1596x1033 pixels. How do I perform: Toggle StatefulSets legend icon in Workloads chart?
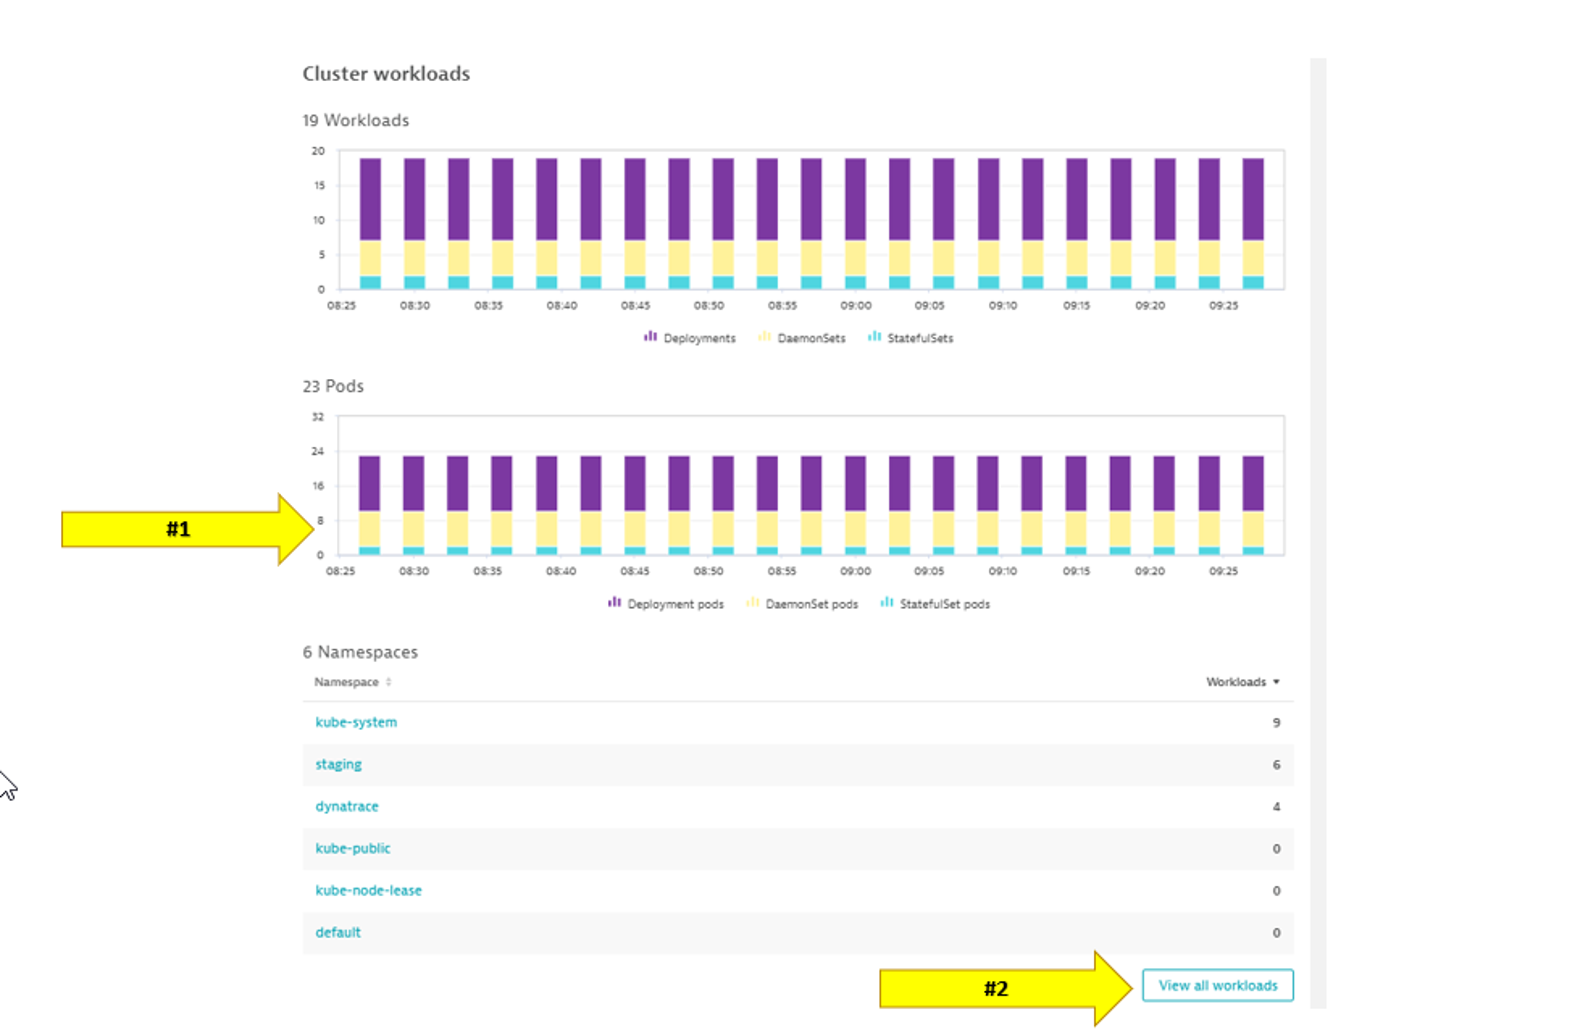(874, 337)
